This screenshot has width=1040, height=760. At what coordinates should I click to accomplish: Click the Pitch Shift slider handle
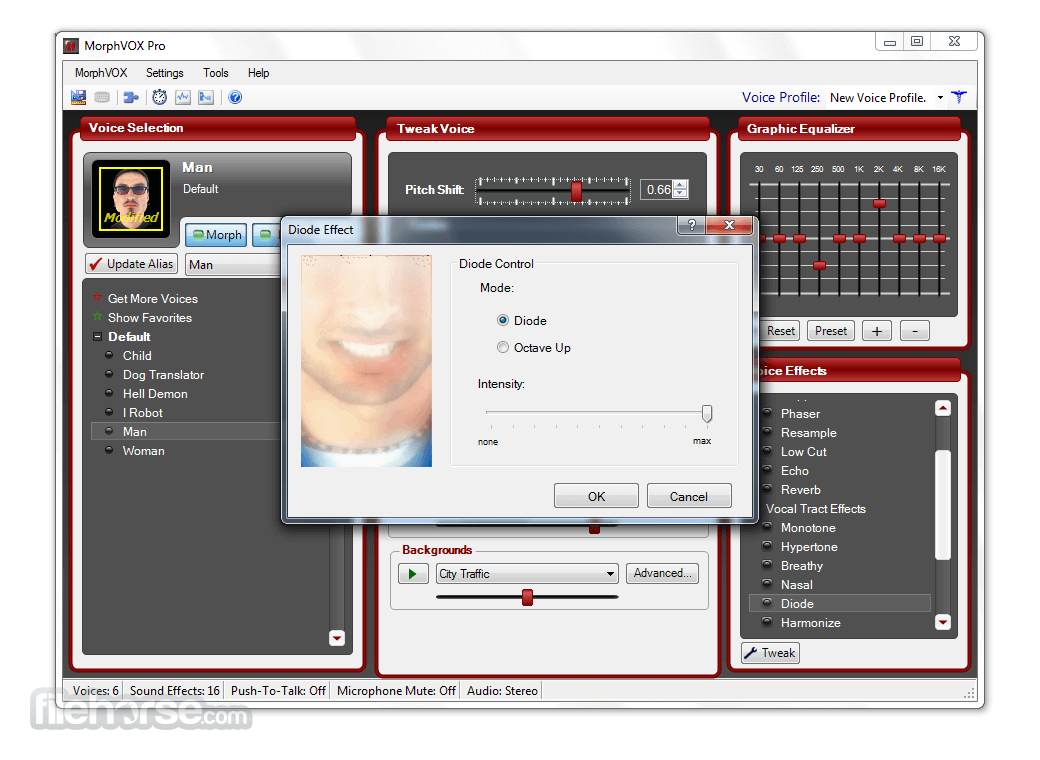[576, 191]
